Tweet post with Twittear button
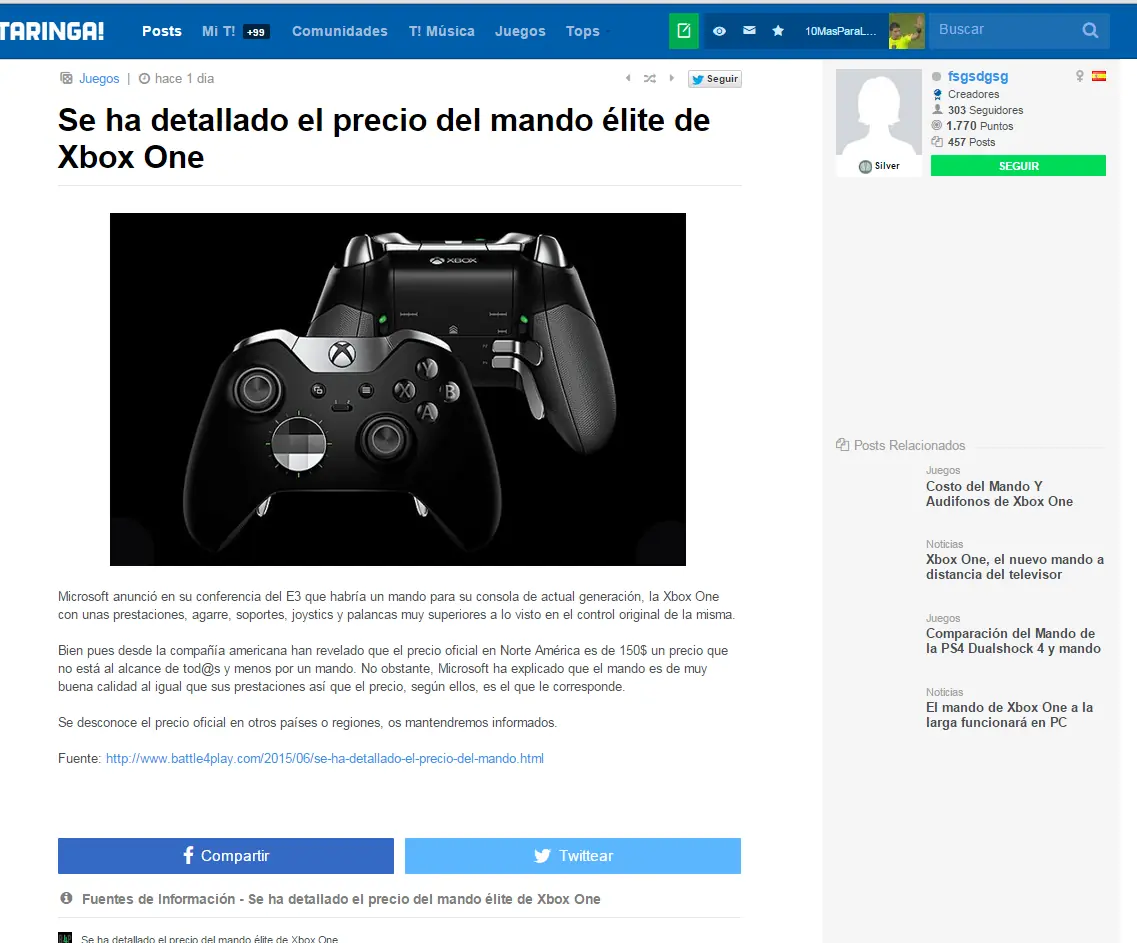 tap(573, 856)
